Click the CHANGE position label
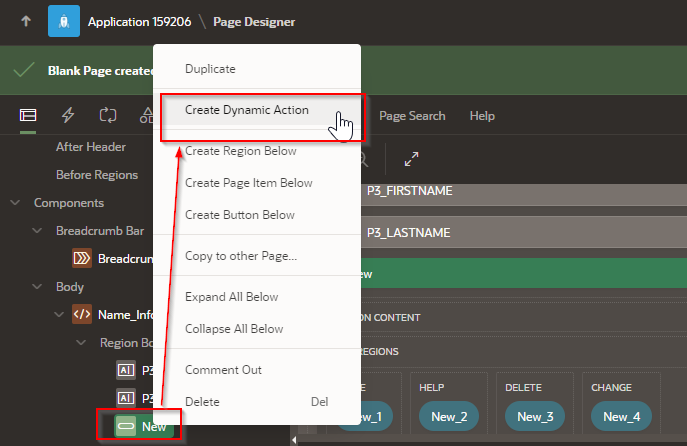The width and height of the screenshot is (687, 446). click(x=611, y=388)
